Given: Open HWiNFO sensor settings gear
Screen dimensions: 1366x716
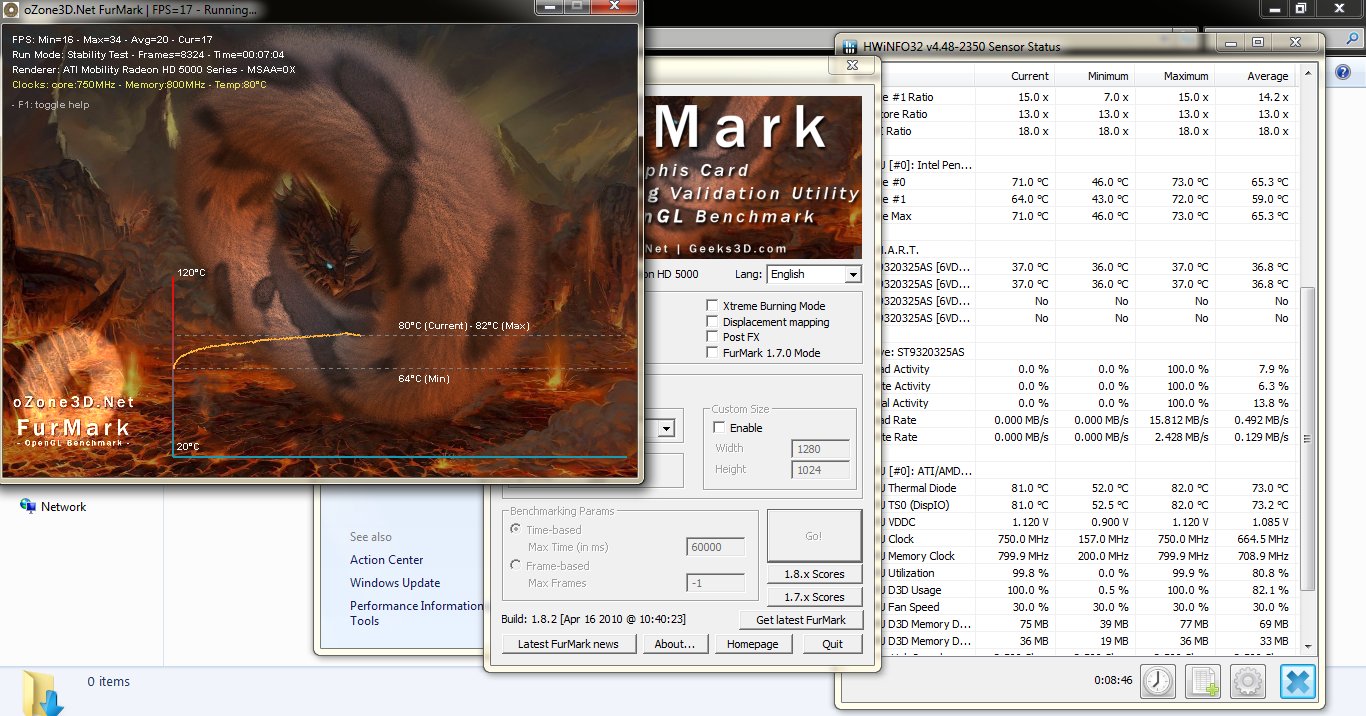Looking at the screenshot, I should coord(1248,682).
